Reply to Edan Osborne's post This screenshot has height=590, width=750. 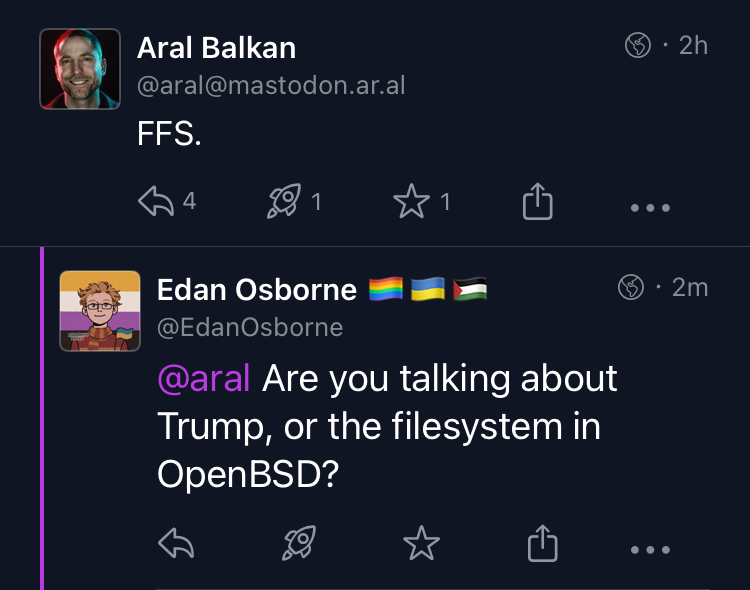pos(176,544)
